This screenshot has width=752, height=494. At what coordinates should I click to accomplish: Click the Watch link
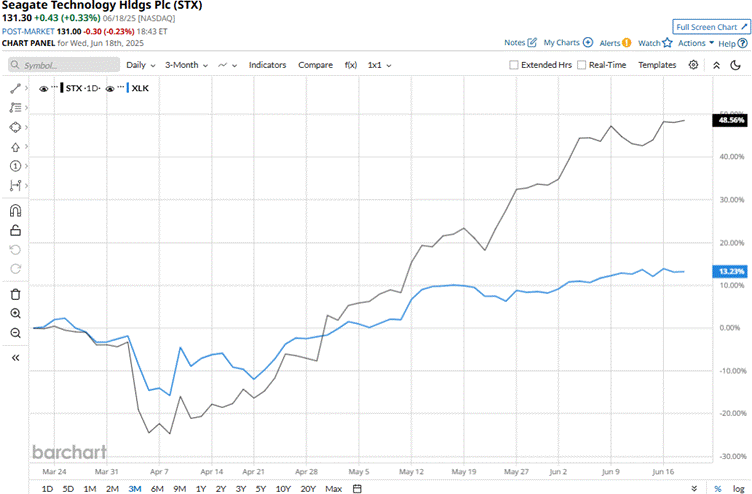[x=649, y=43]
